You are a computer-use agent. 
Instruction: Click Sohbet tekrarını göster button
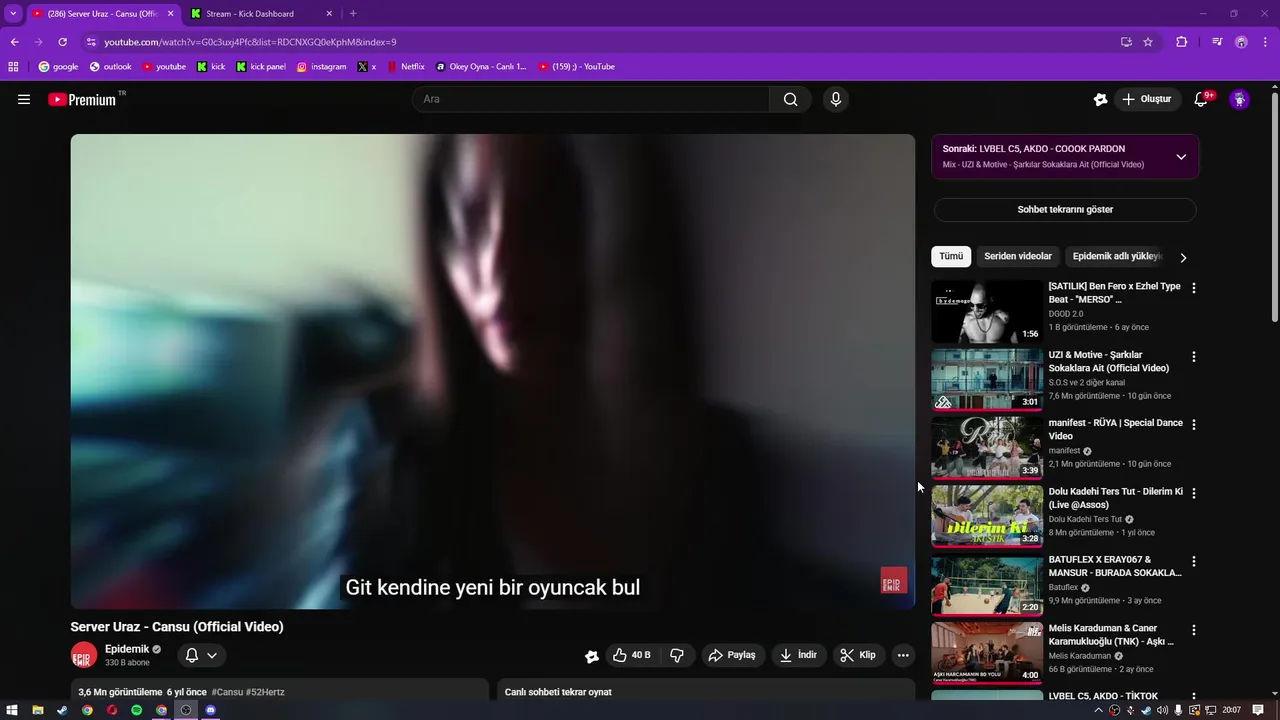pos(1065,210)
